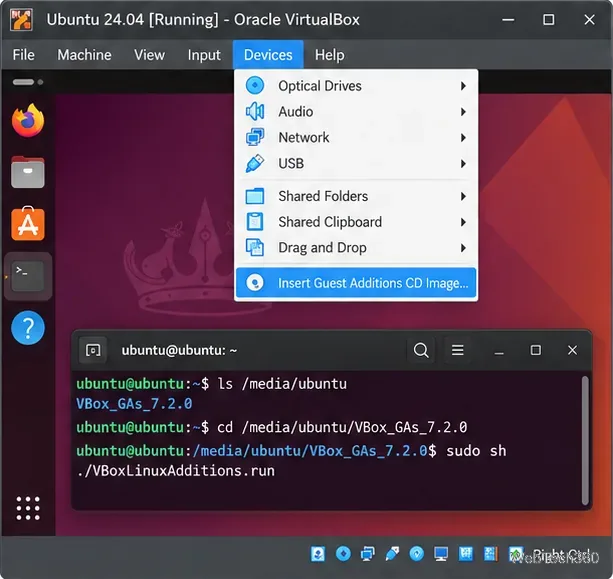Click the VirtualBox title bar app icon

[x=21, y=20]
